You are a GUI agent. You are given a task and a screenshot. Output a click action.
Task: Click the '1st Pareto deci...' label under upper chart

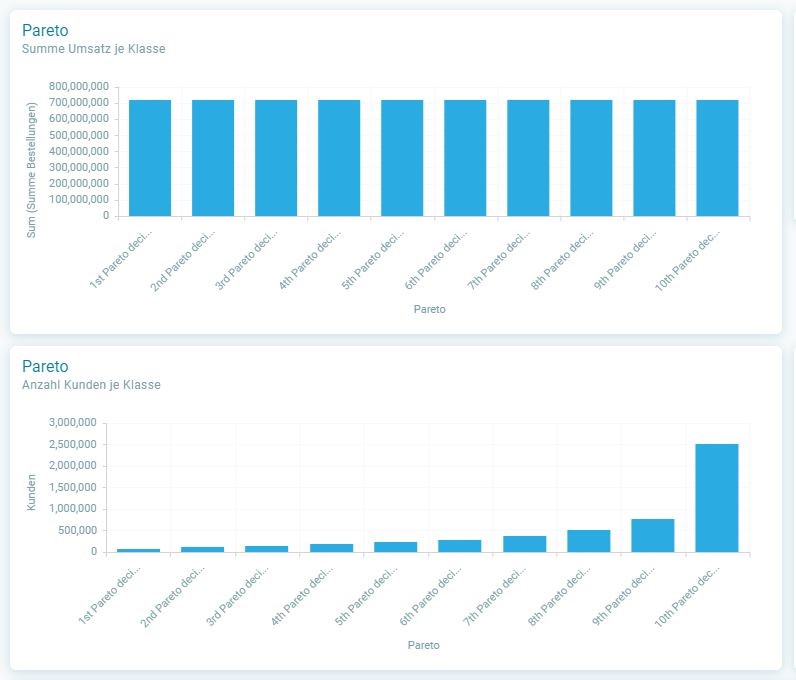point(121,259)
